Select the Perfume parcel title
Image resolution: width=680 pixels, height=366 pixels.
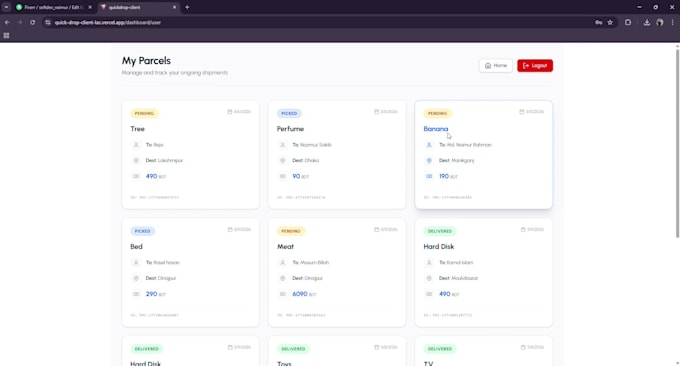[x=290, y=129]
